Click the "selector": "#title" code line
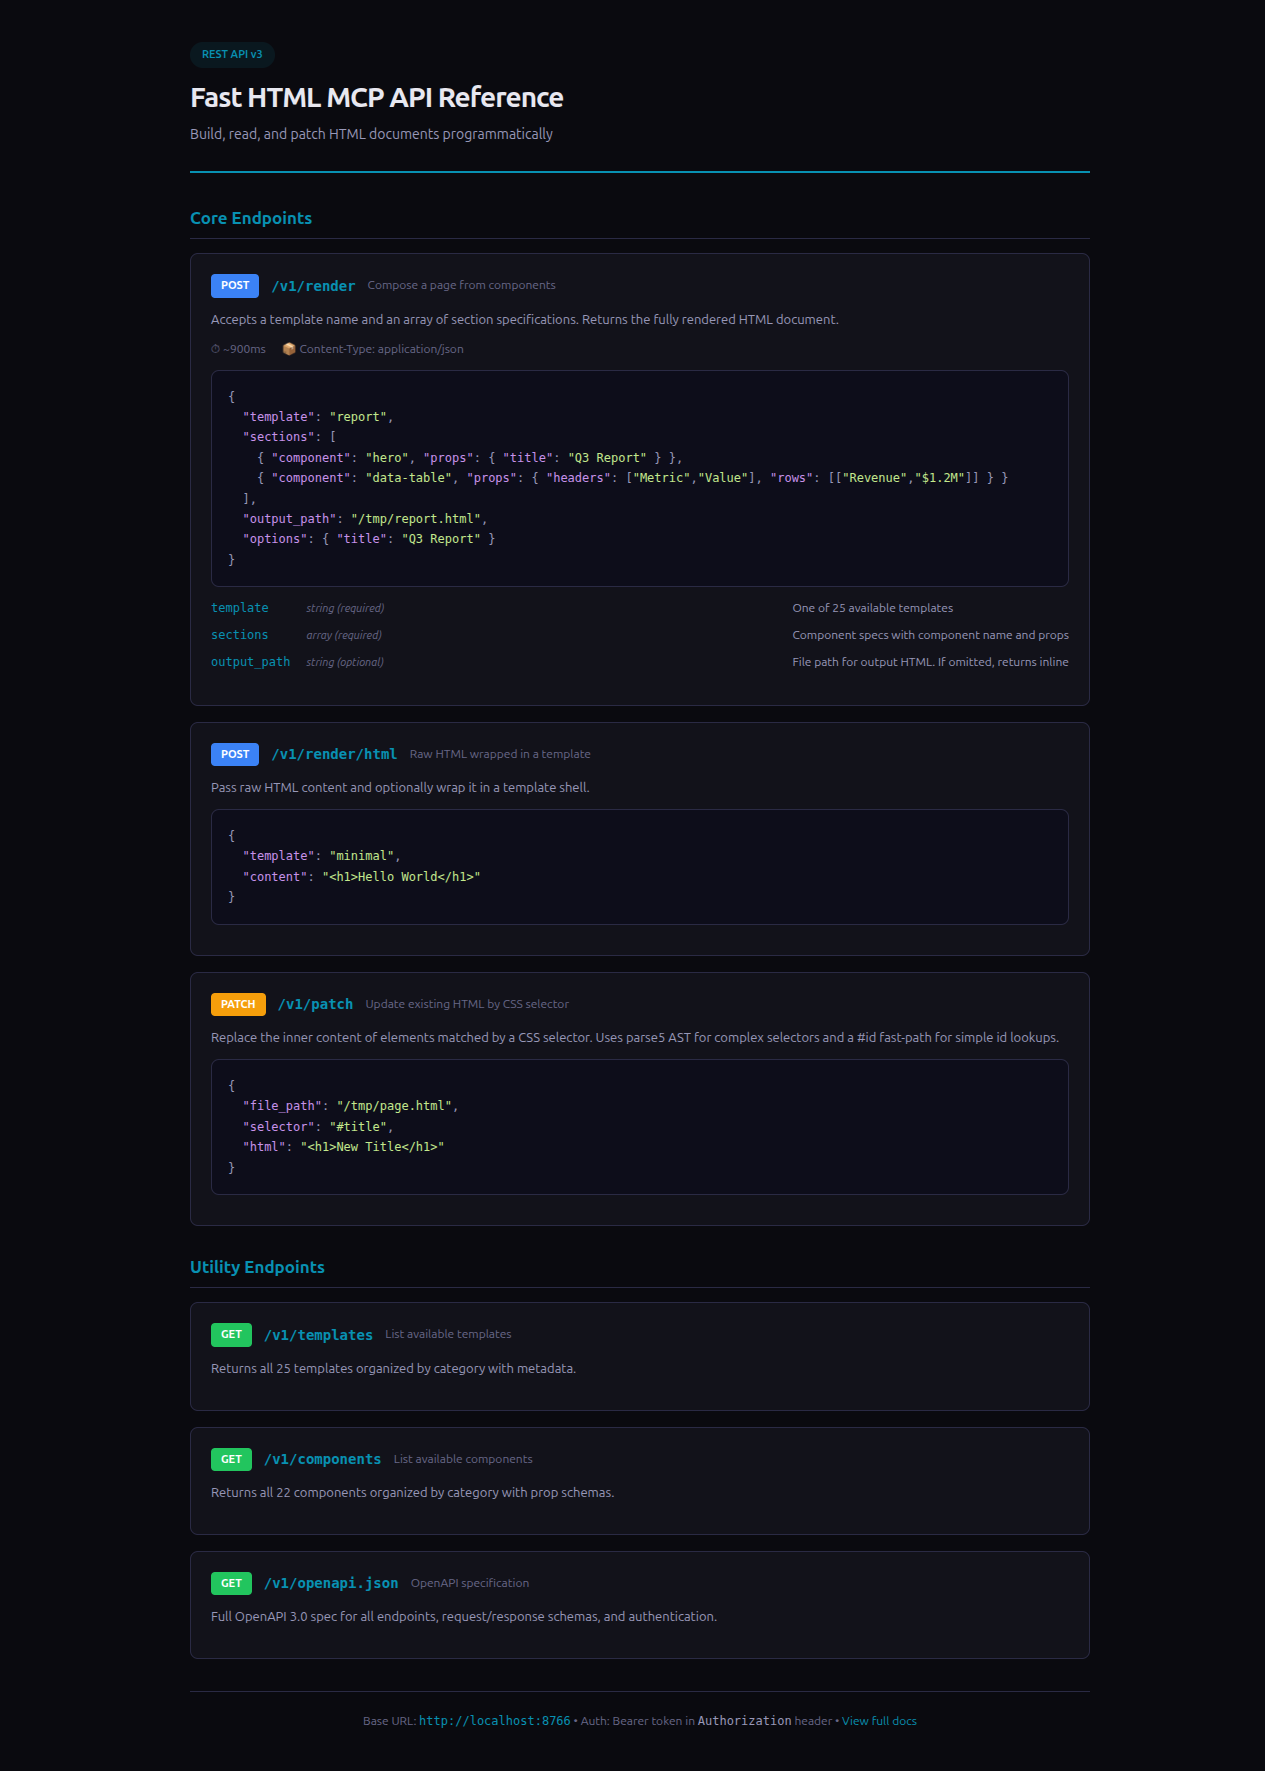The image size is (1265, 1771). click(x=318, y=1127)
